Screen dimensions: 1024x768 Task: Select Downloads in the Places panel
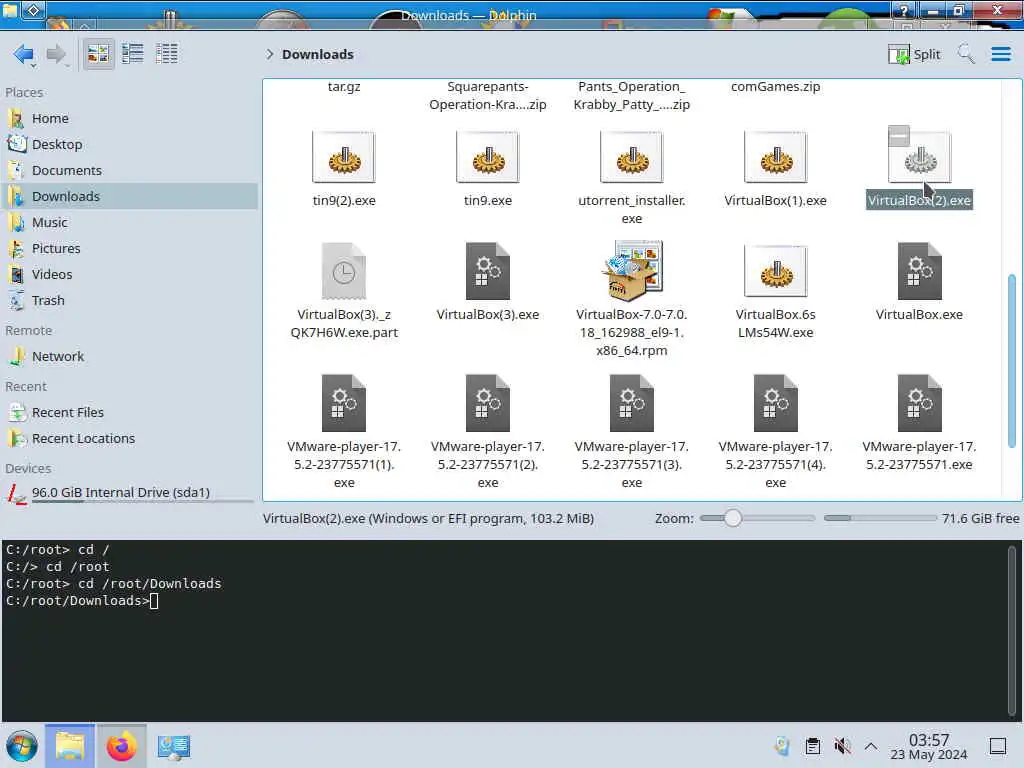(129, 197)
